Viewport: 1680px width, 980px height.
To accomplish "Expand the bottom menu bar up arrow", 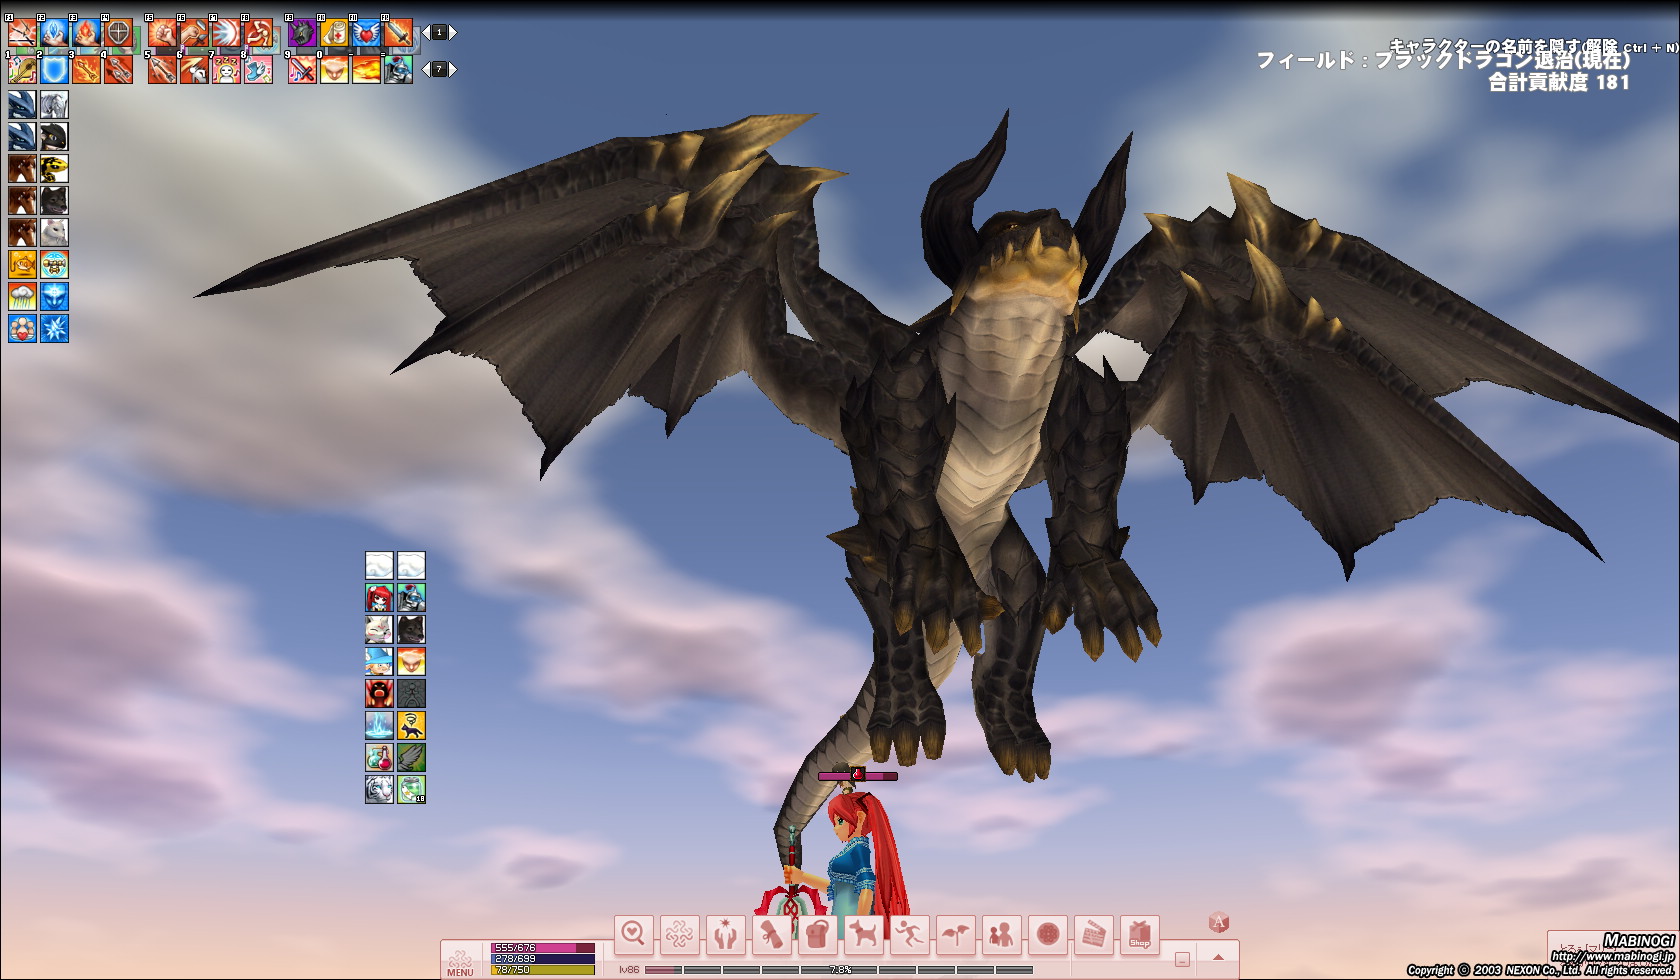I will tap(1218, 958).
